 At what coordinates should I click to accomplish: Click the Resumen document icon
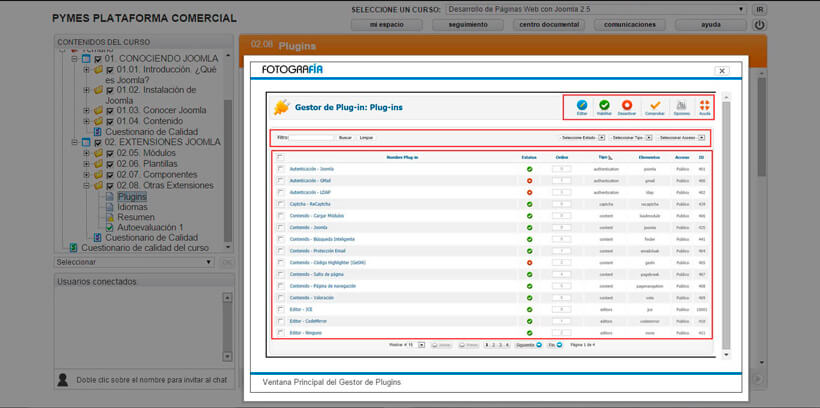click(109, 217)
